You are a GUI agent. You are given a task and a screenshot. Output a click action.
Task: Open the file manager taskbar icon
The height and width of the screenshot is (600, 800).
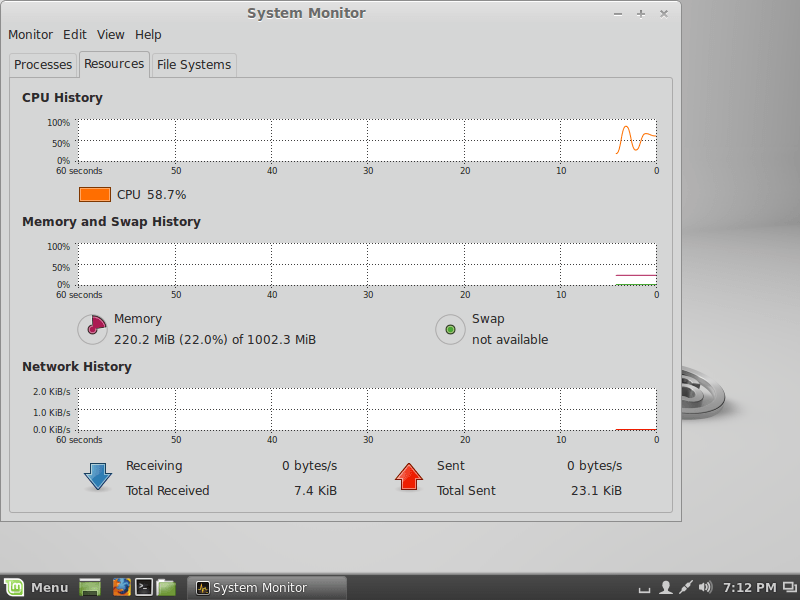click(x=166, y=587)
